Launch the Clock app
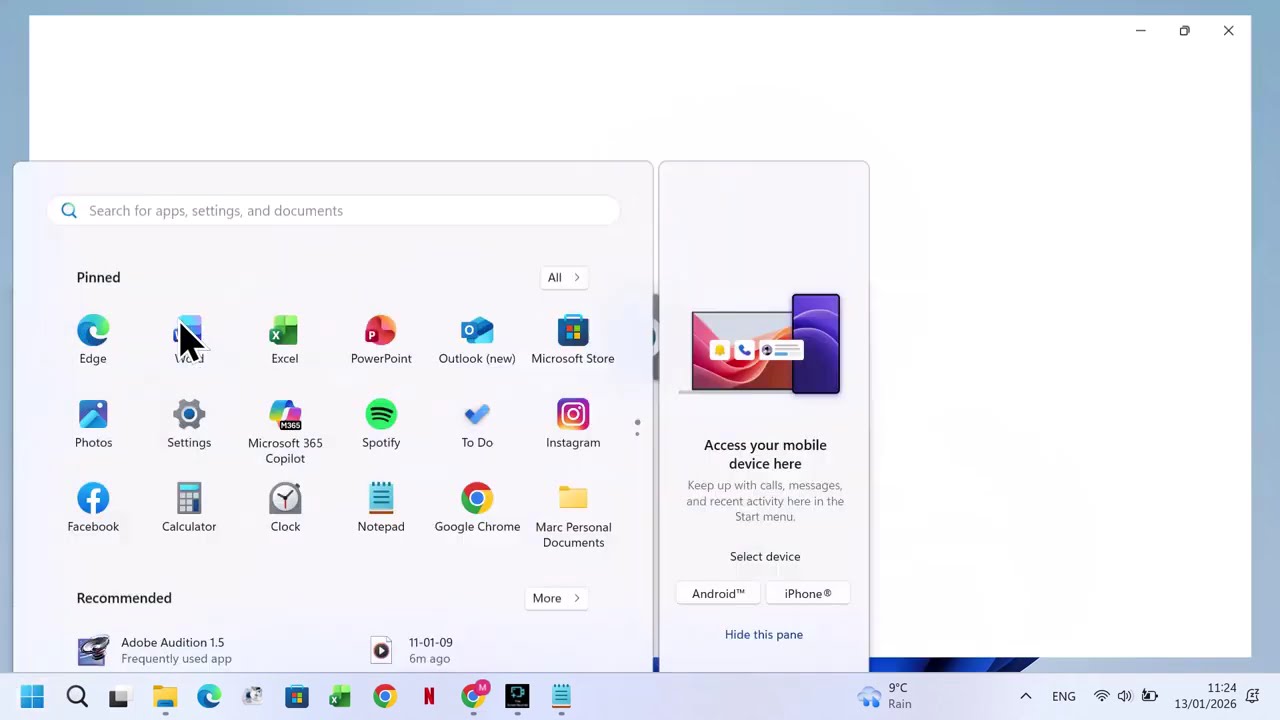This screenshot has height=720, width=1280. pos(285,508)
